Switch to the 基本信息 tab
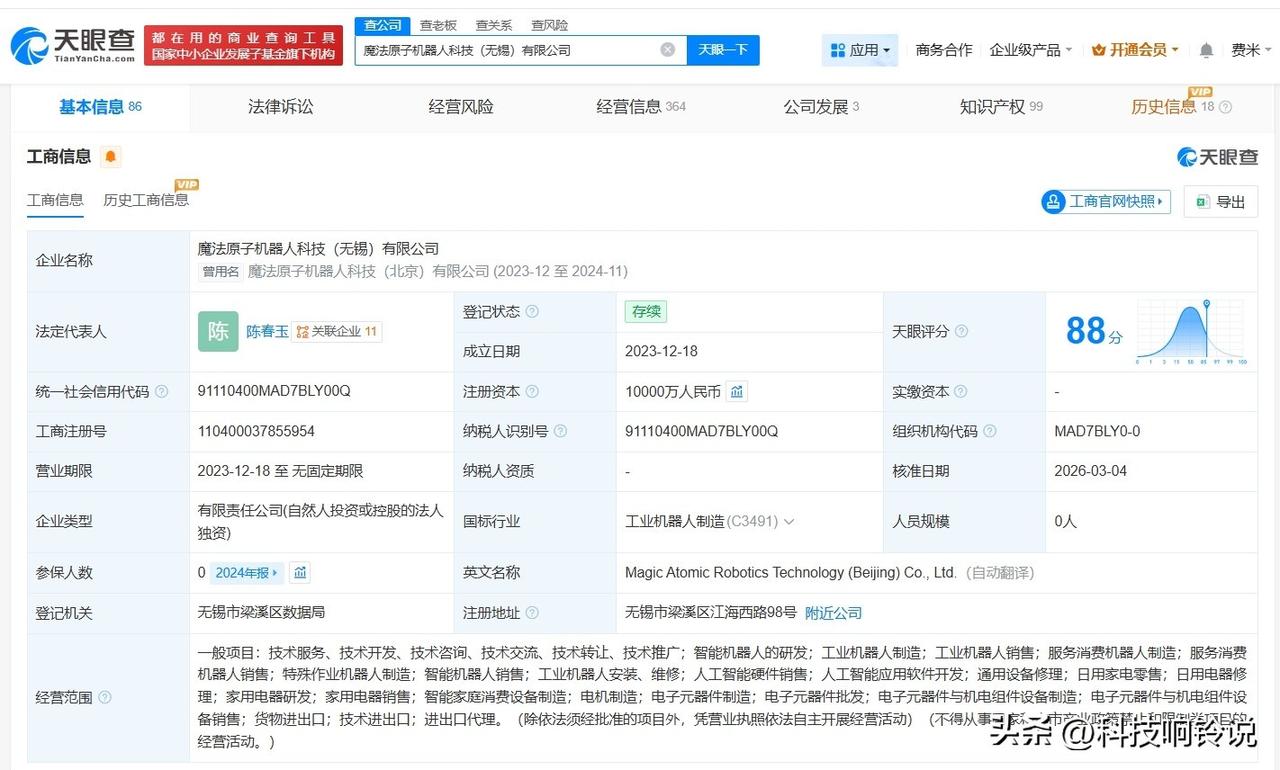 point(100,107)
